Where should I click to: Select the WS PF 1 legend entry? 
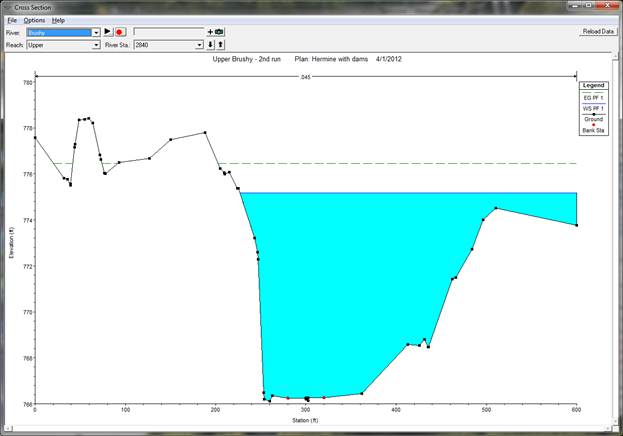(x=594, y=108)
